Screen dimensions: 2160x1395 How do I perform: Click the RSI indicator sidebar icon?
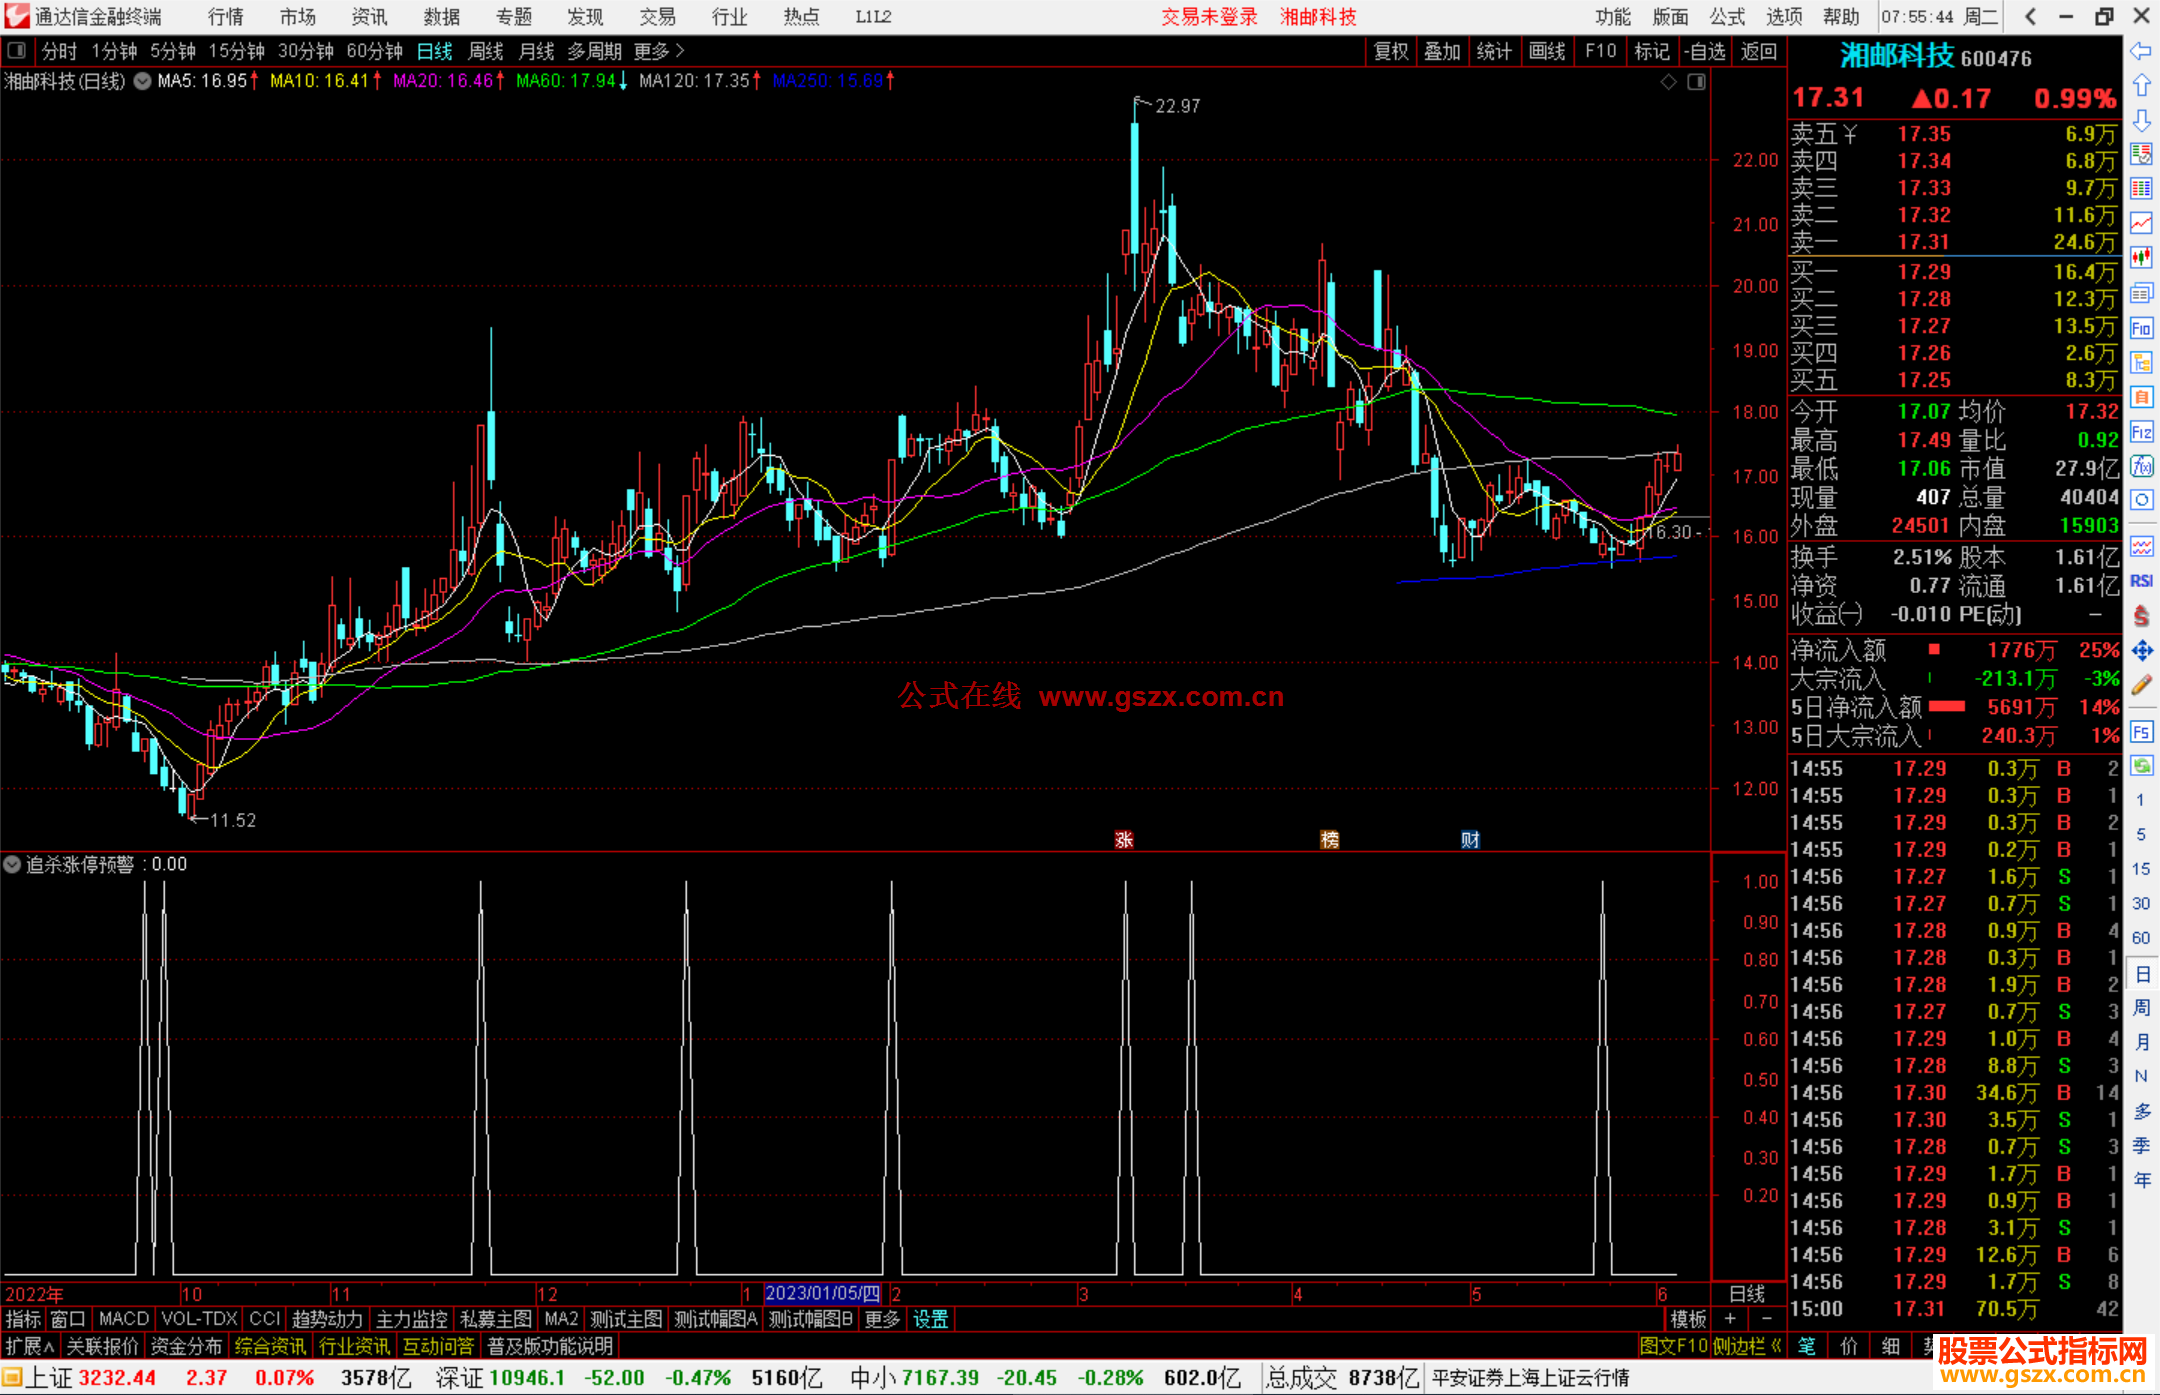coord(2141,581)
